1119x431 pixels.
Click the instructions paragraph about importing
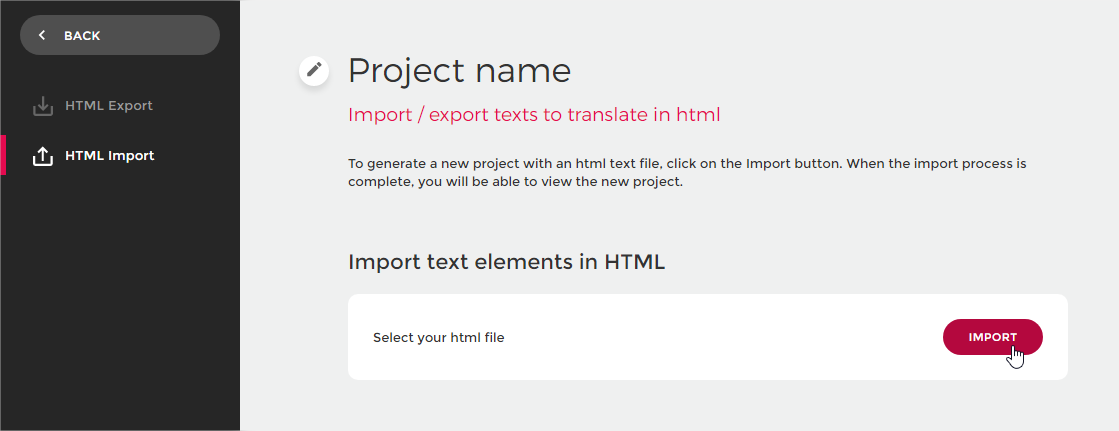pos(687,173)
